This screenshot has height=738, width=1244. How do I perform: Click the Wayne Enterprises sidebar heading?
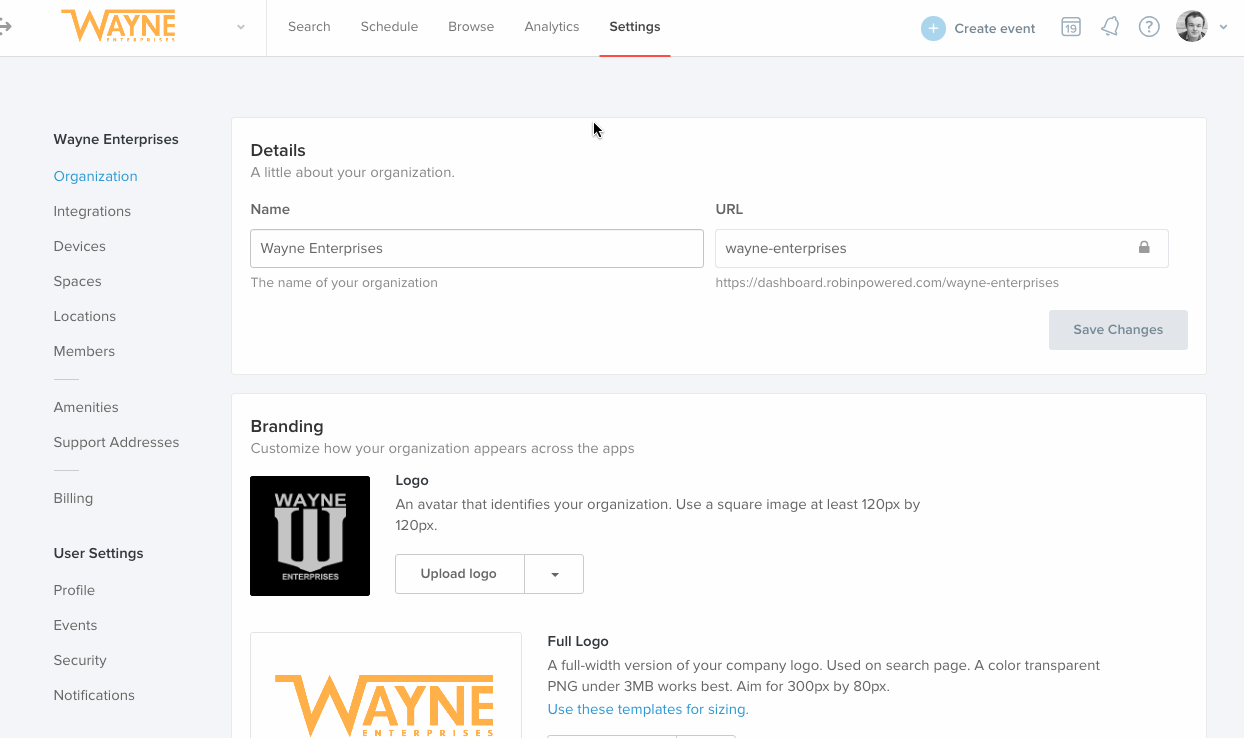click(116, 139)
